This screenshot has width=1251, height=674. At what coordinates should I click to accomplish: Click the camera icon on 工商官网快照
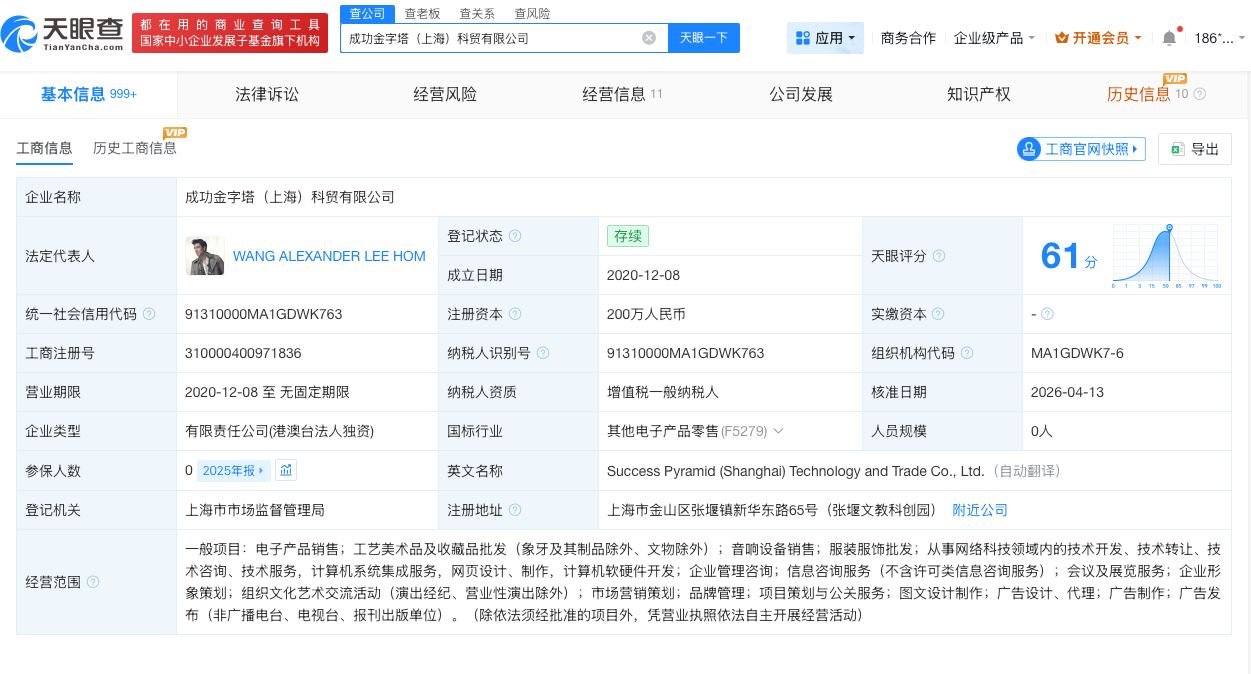[x=1029, y=148]
